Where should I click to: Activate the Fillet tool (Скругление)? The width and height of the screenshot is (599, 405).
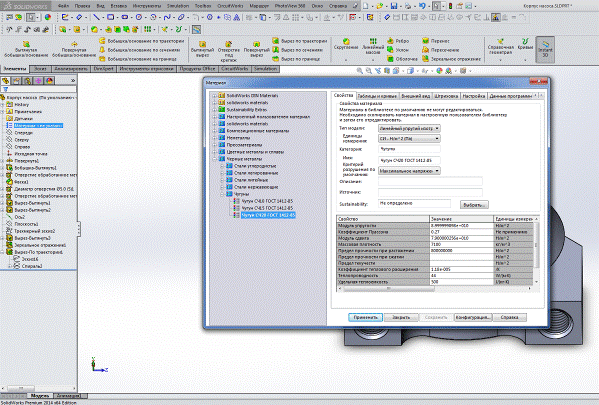pos(346,45)
